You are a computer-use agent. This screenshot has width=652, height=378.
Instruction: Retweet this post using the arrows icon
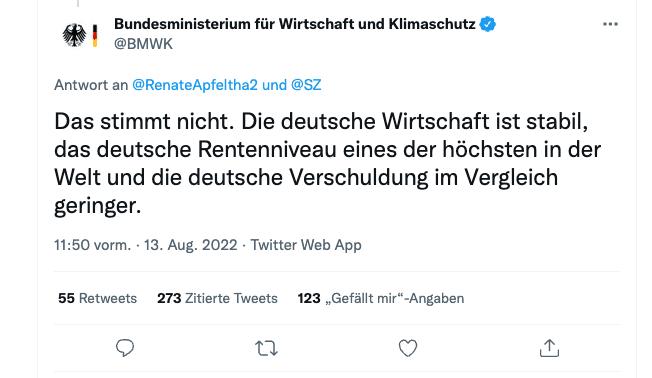coord(266,348)
